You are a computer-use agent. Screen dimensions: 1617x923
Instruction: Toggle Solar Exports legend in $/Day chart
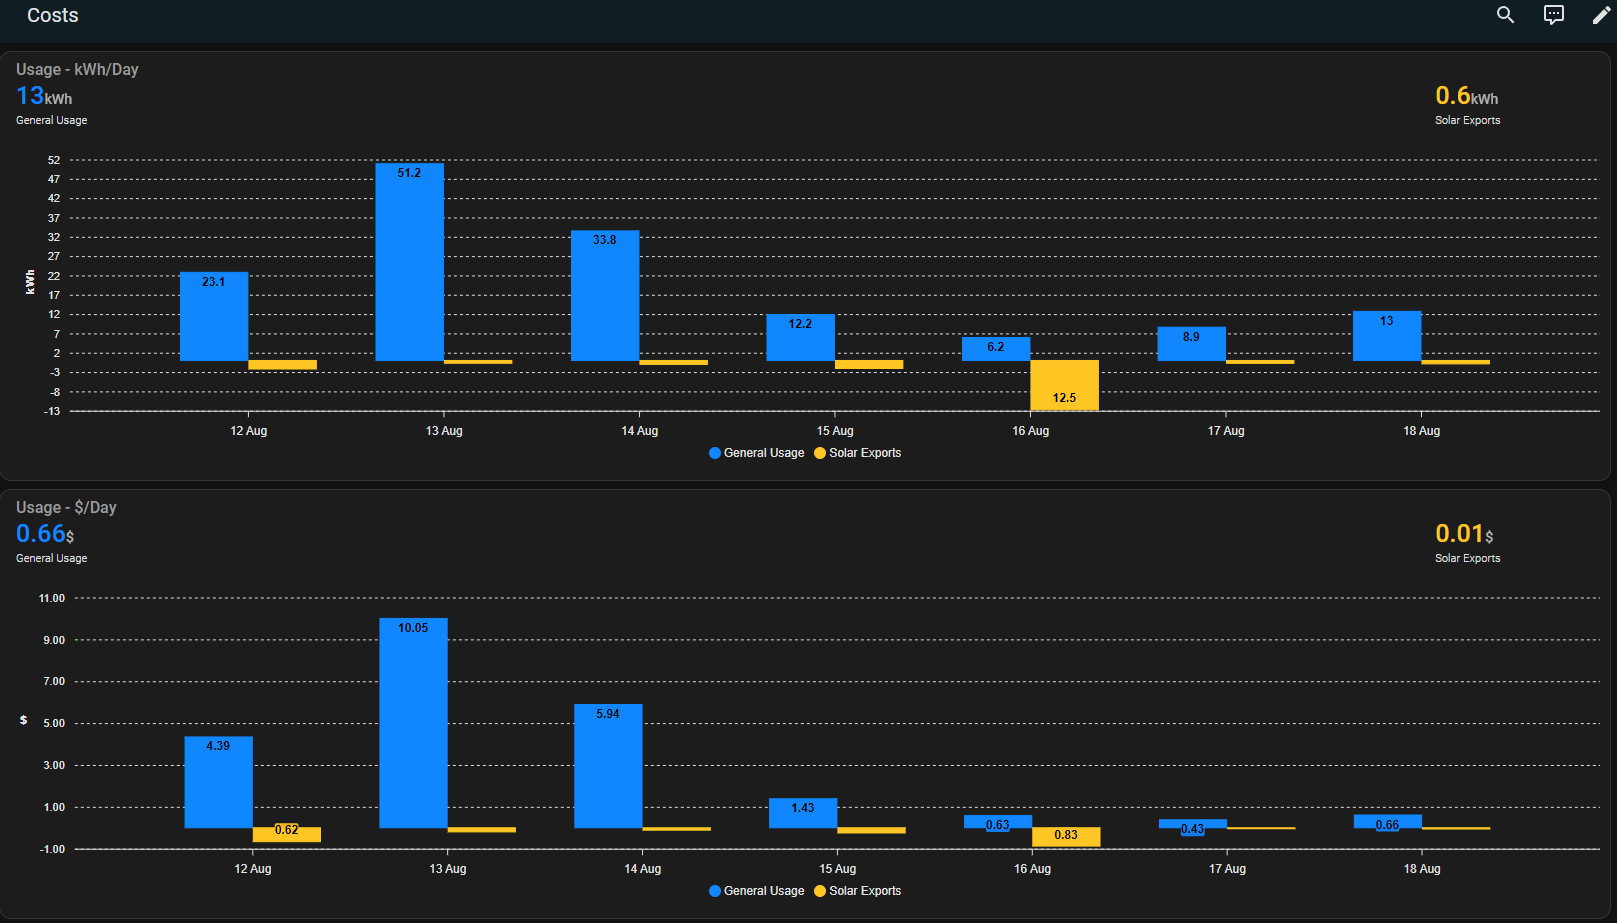[x=858, y=891]
